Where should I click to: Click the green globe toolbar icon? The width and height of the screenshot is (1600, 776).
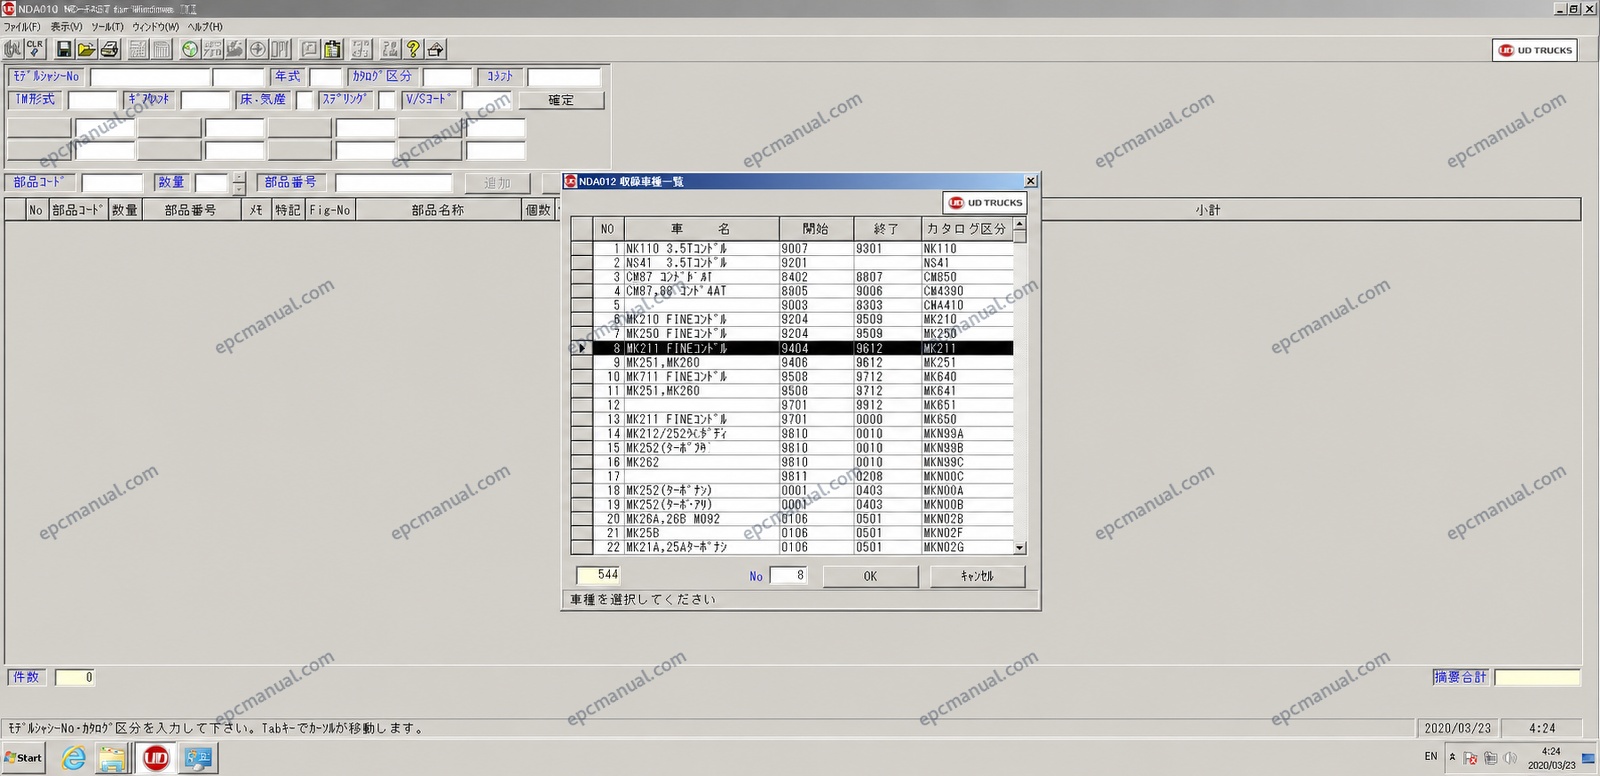pos(190,48)
